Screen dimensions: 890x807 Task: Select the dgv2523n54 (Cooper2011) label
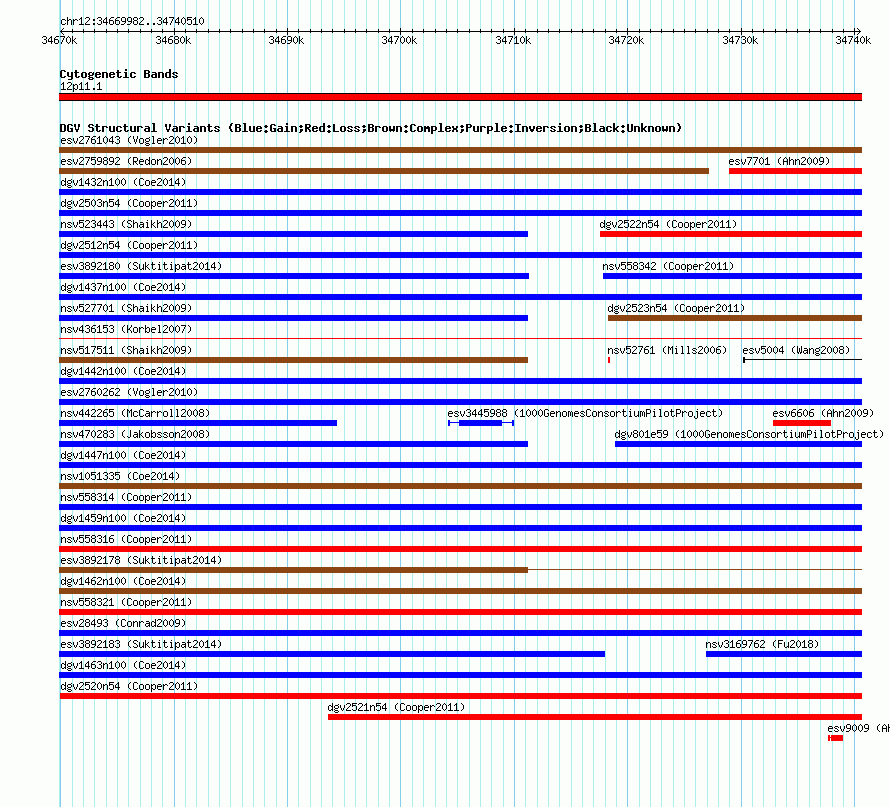676,308
